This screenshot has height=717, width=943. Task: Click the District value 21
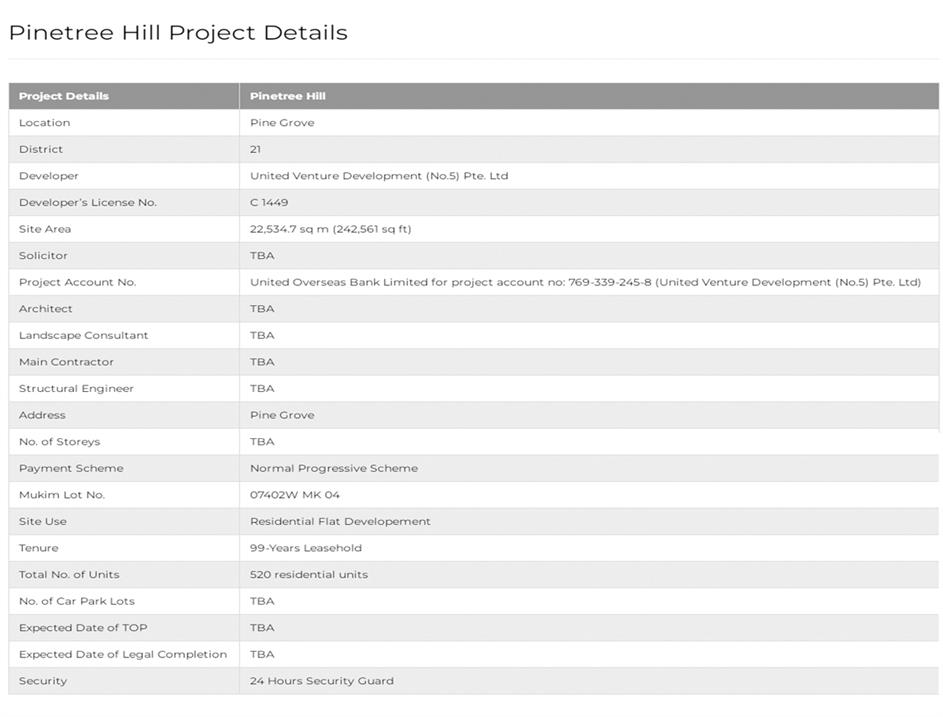(256, 149)
